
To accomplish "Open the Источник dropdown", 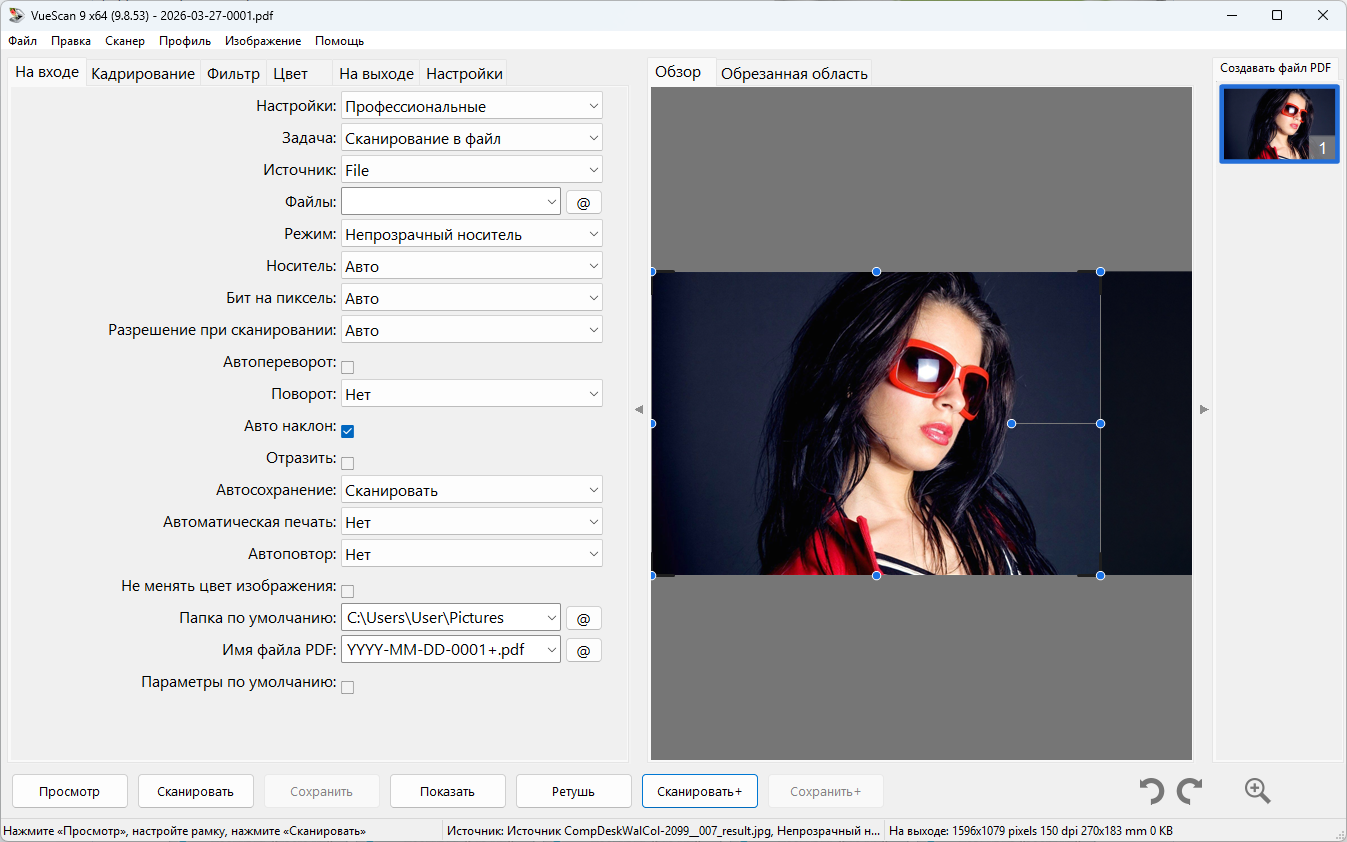I will point(471,170).
